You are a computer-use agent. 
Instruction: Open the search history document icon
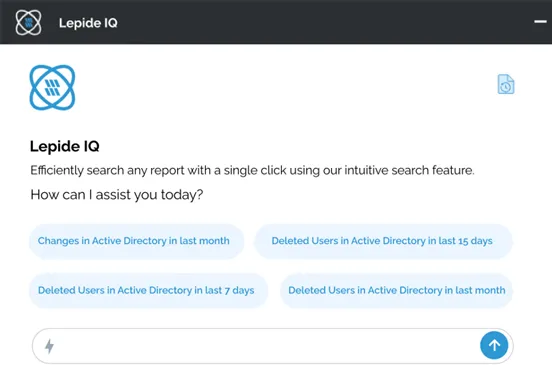click(x=506, y=84)
